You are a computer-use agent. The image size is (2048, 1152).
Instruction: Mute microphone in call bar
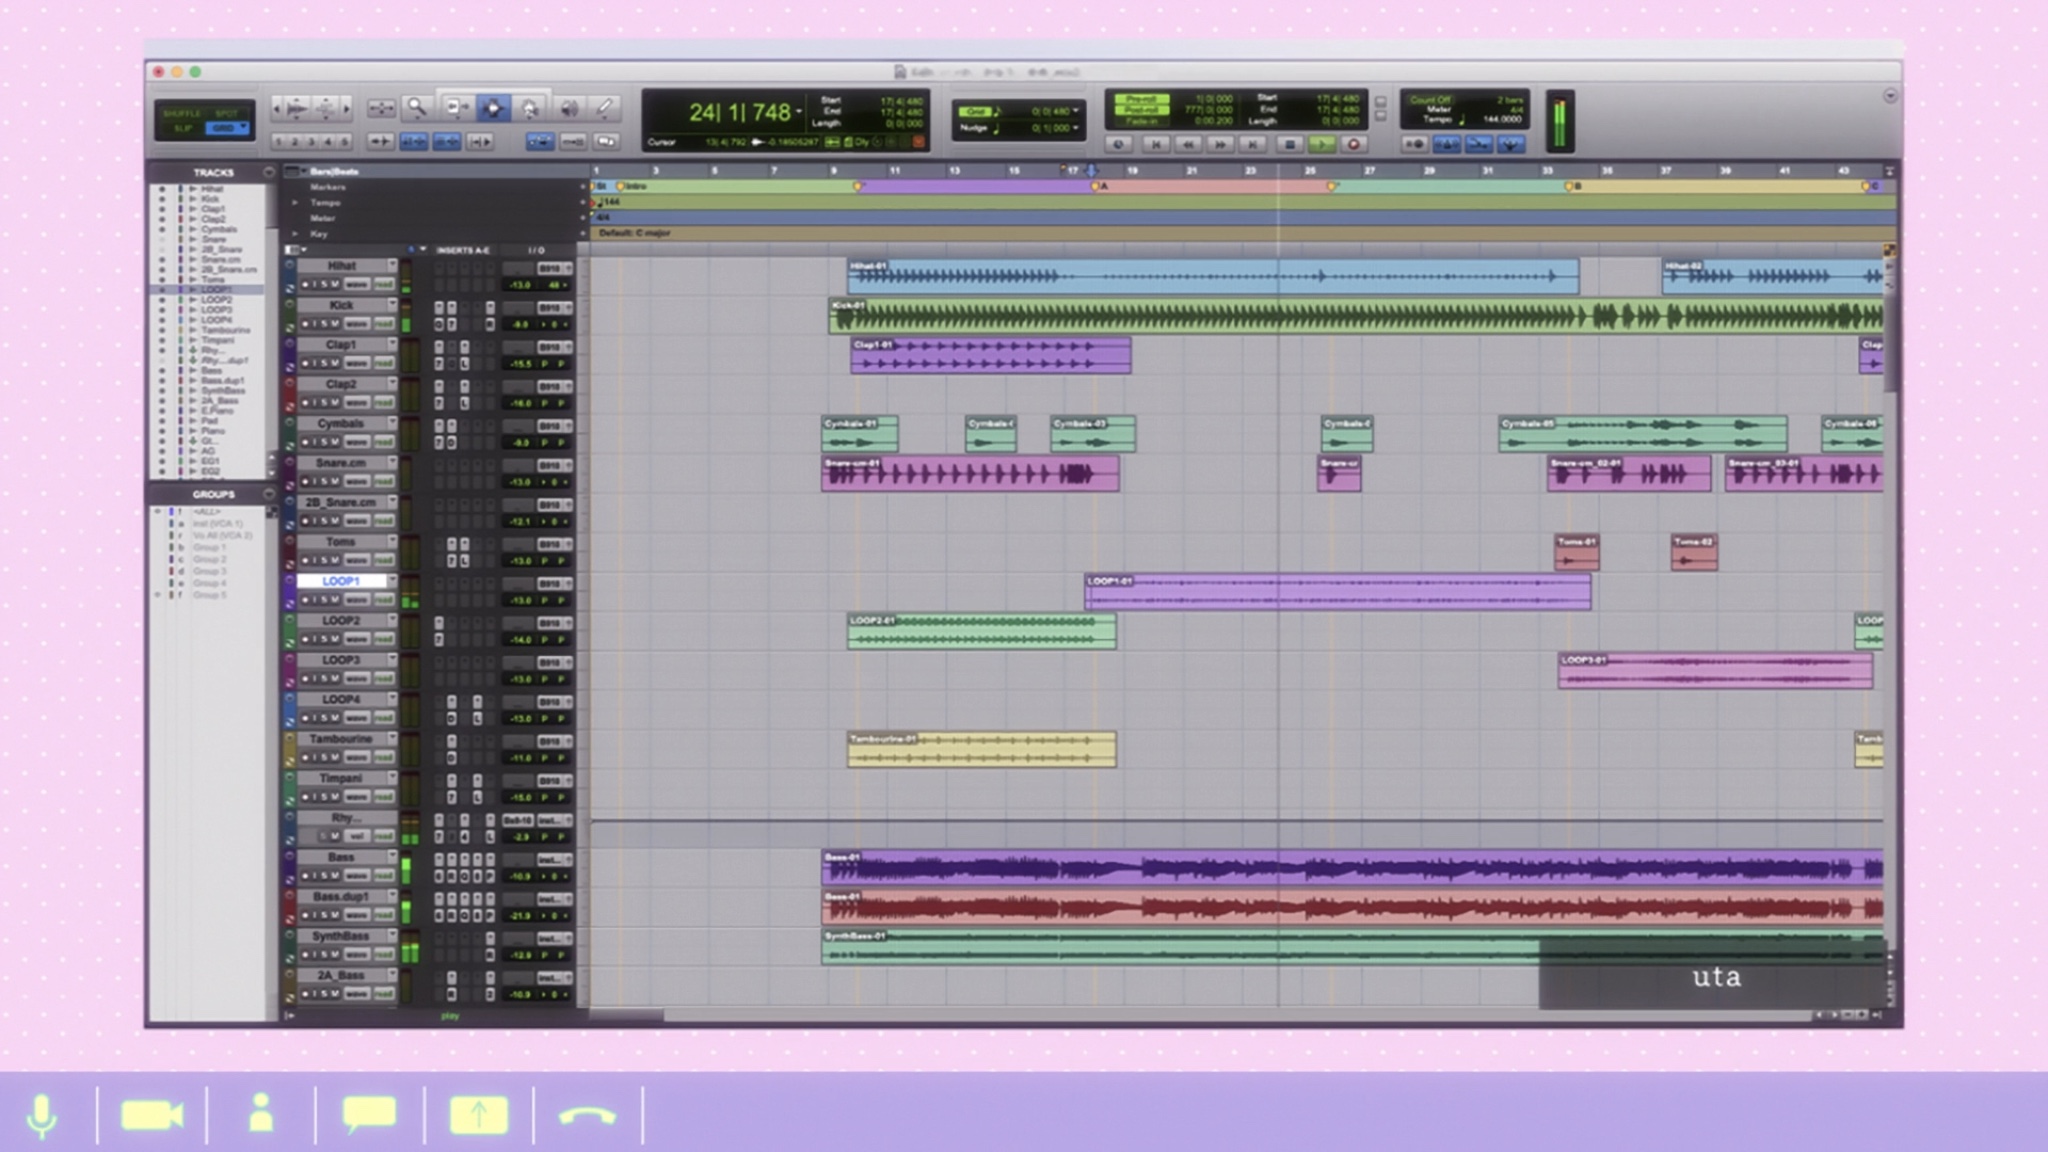coord(42,1114)
